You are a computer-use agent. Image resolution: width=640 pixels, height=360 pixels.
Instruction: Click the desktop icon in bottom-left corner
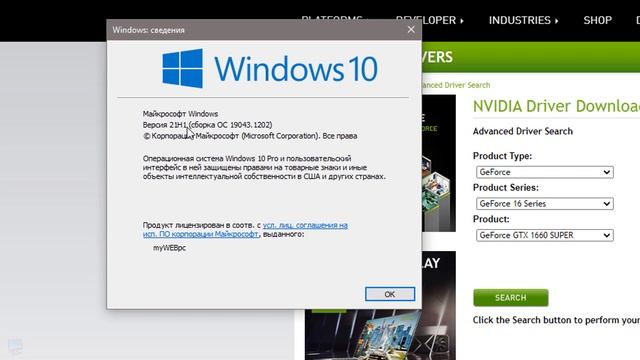tap(15, 346)
